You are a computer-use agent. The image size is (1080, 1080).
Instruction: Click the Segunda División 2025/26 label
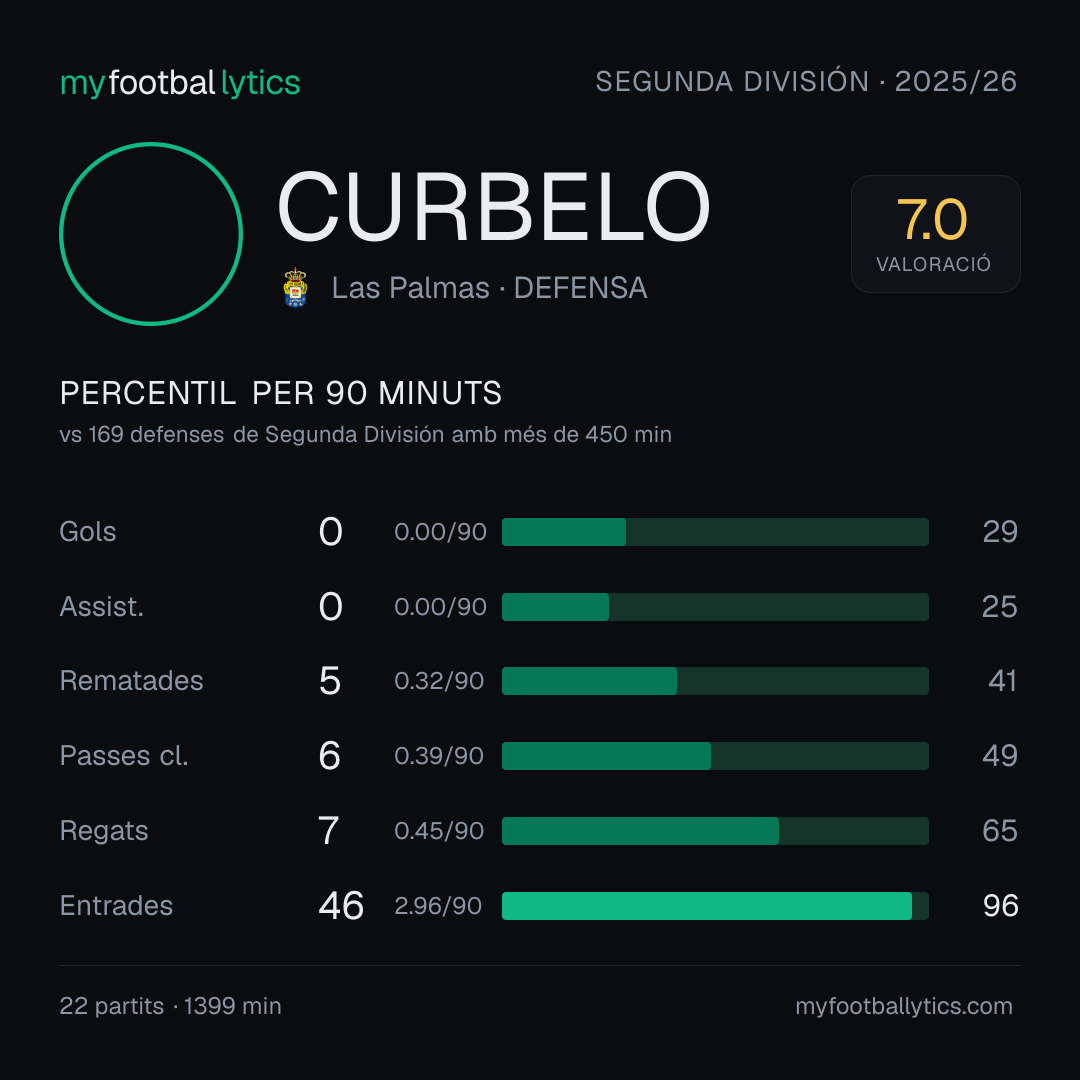pyautogui.click(x=806, y=82)
